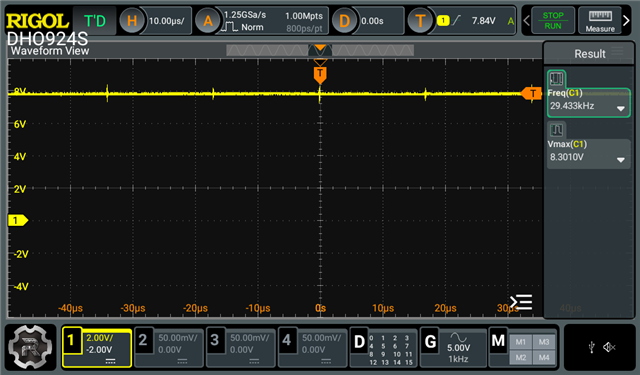Click the 800ps/pt resolution text
640x375 pixels.
[304, 29]
